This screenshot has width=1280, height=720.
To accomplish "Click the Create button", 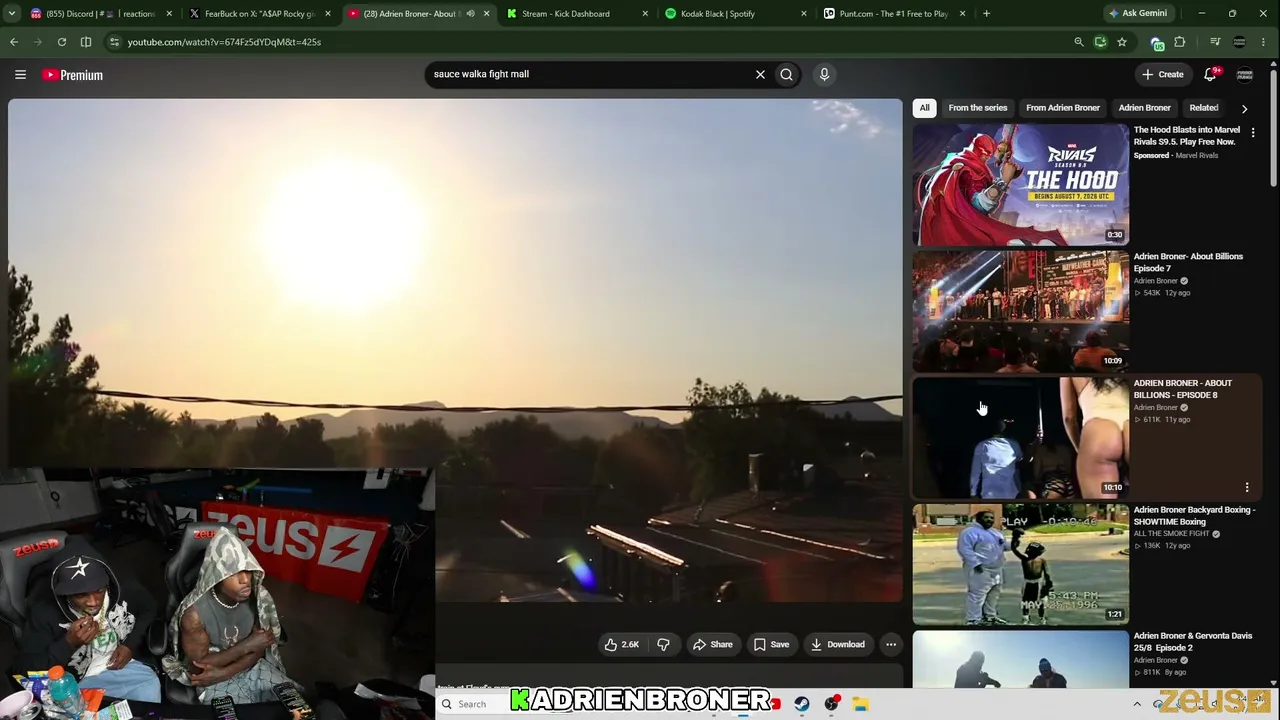I will coord(1163,74).
